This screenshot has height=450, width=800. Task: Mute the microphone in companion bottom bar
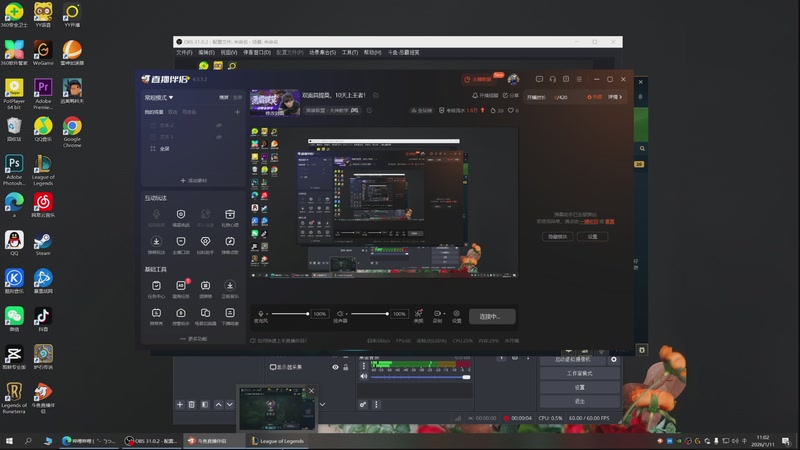[261, 313]
